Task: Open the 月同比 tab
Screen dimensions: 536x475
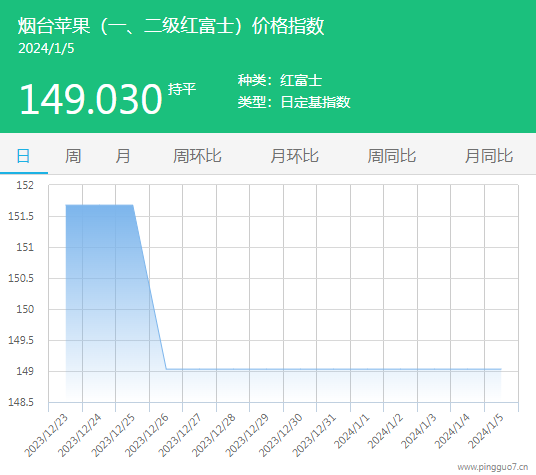Action: click(489, 156)
